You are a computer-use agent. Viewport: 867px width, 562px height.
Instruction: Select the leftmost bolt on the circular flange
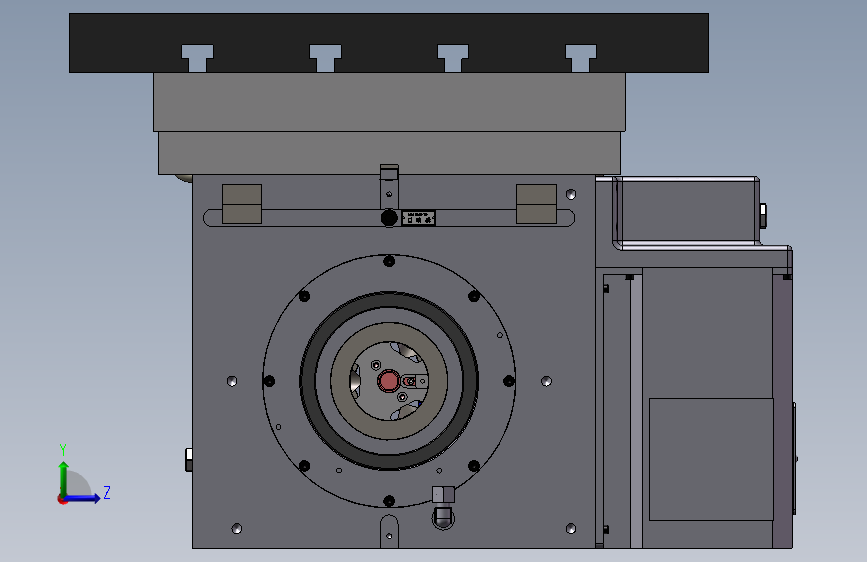pyautogui.click(x=269, y=381)
